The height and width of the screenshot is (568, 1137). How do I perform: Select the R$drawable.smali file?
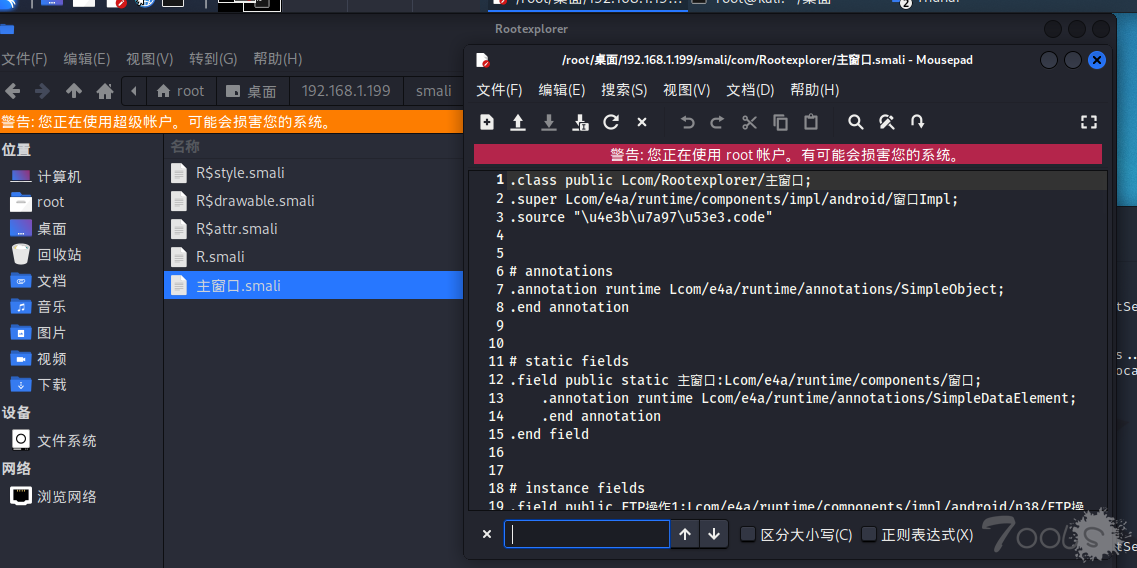255,201
